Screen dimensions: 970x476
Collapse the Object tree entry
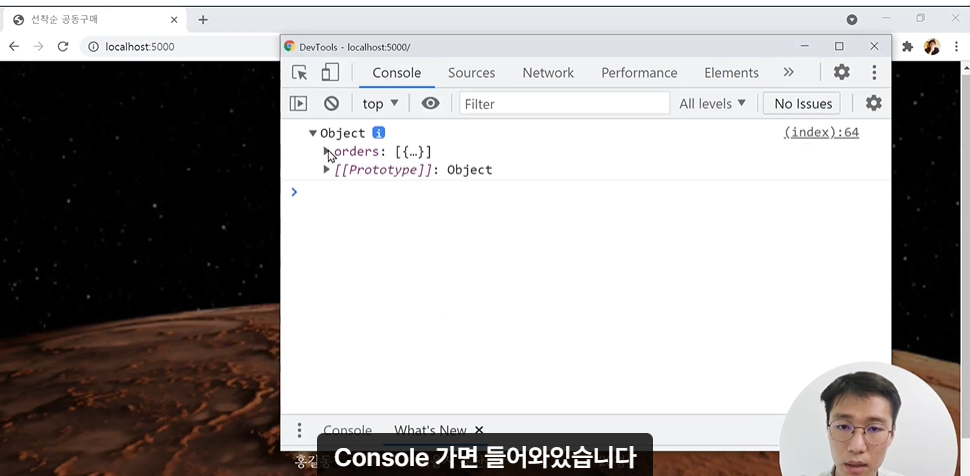[x=313, y=133]
